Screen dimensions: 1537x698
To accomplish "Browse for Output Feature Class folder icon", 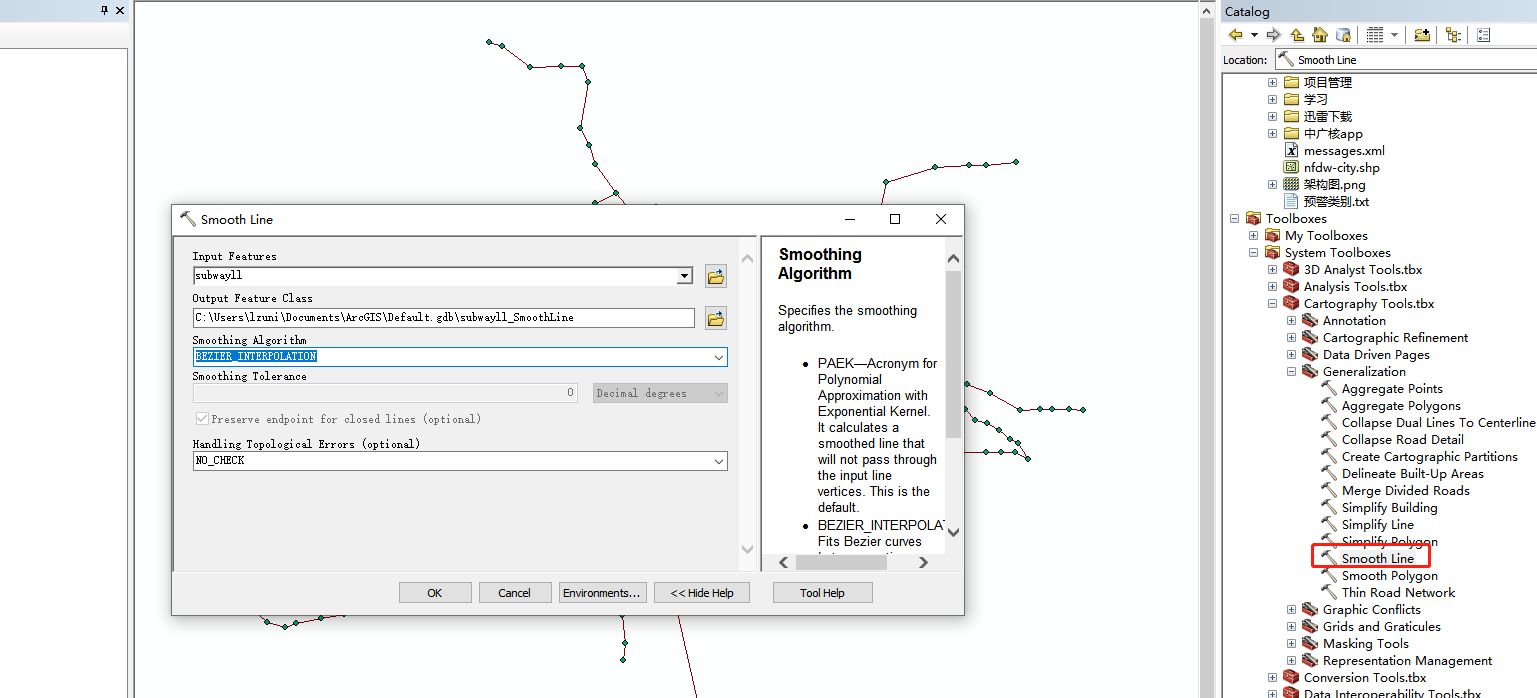I will tap(715, 318).
